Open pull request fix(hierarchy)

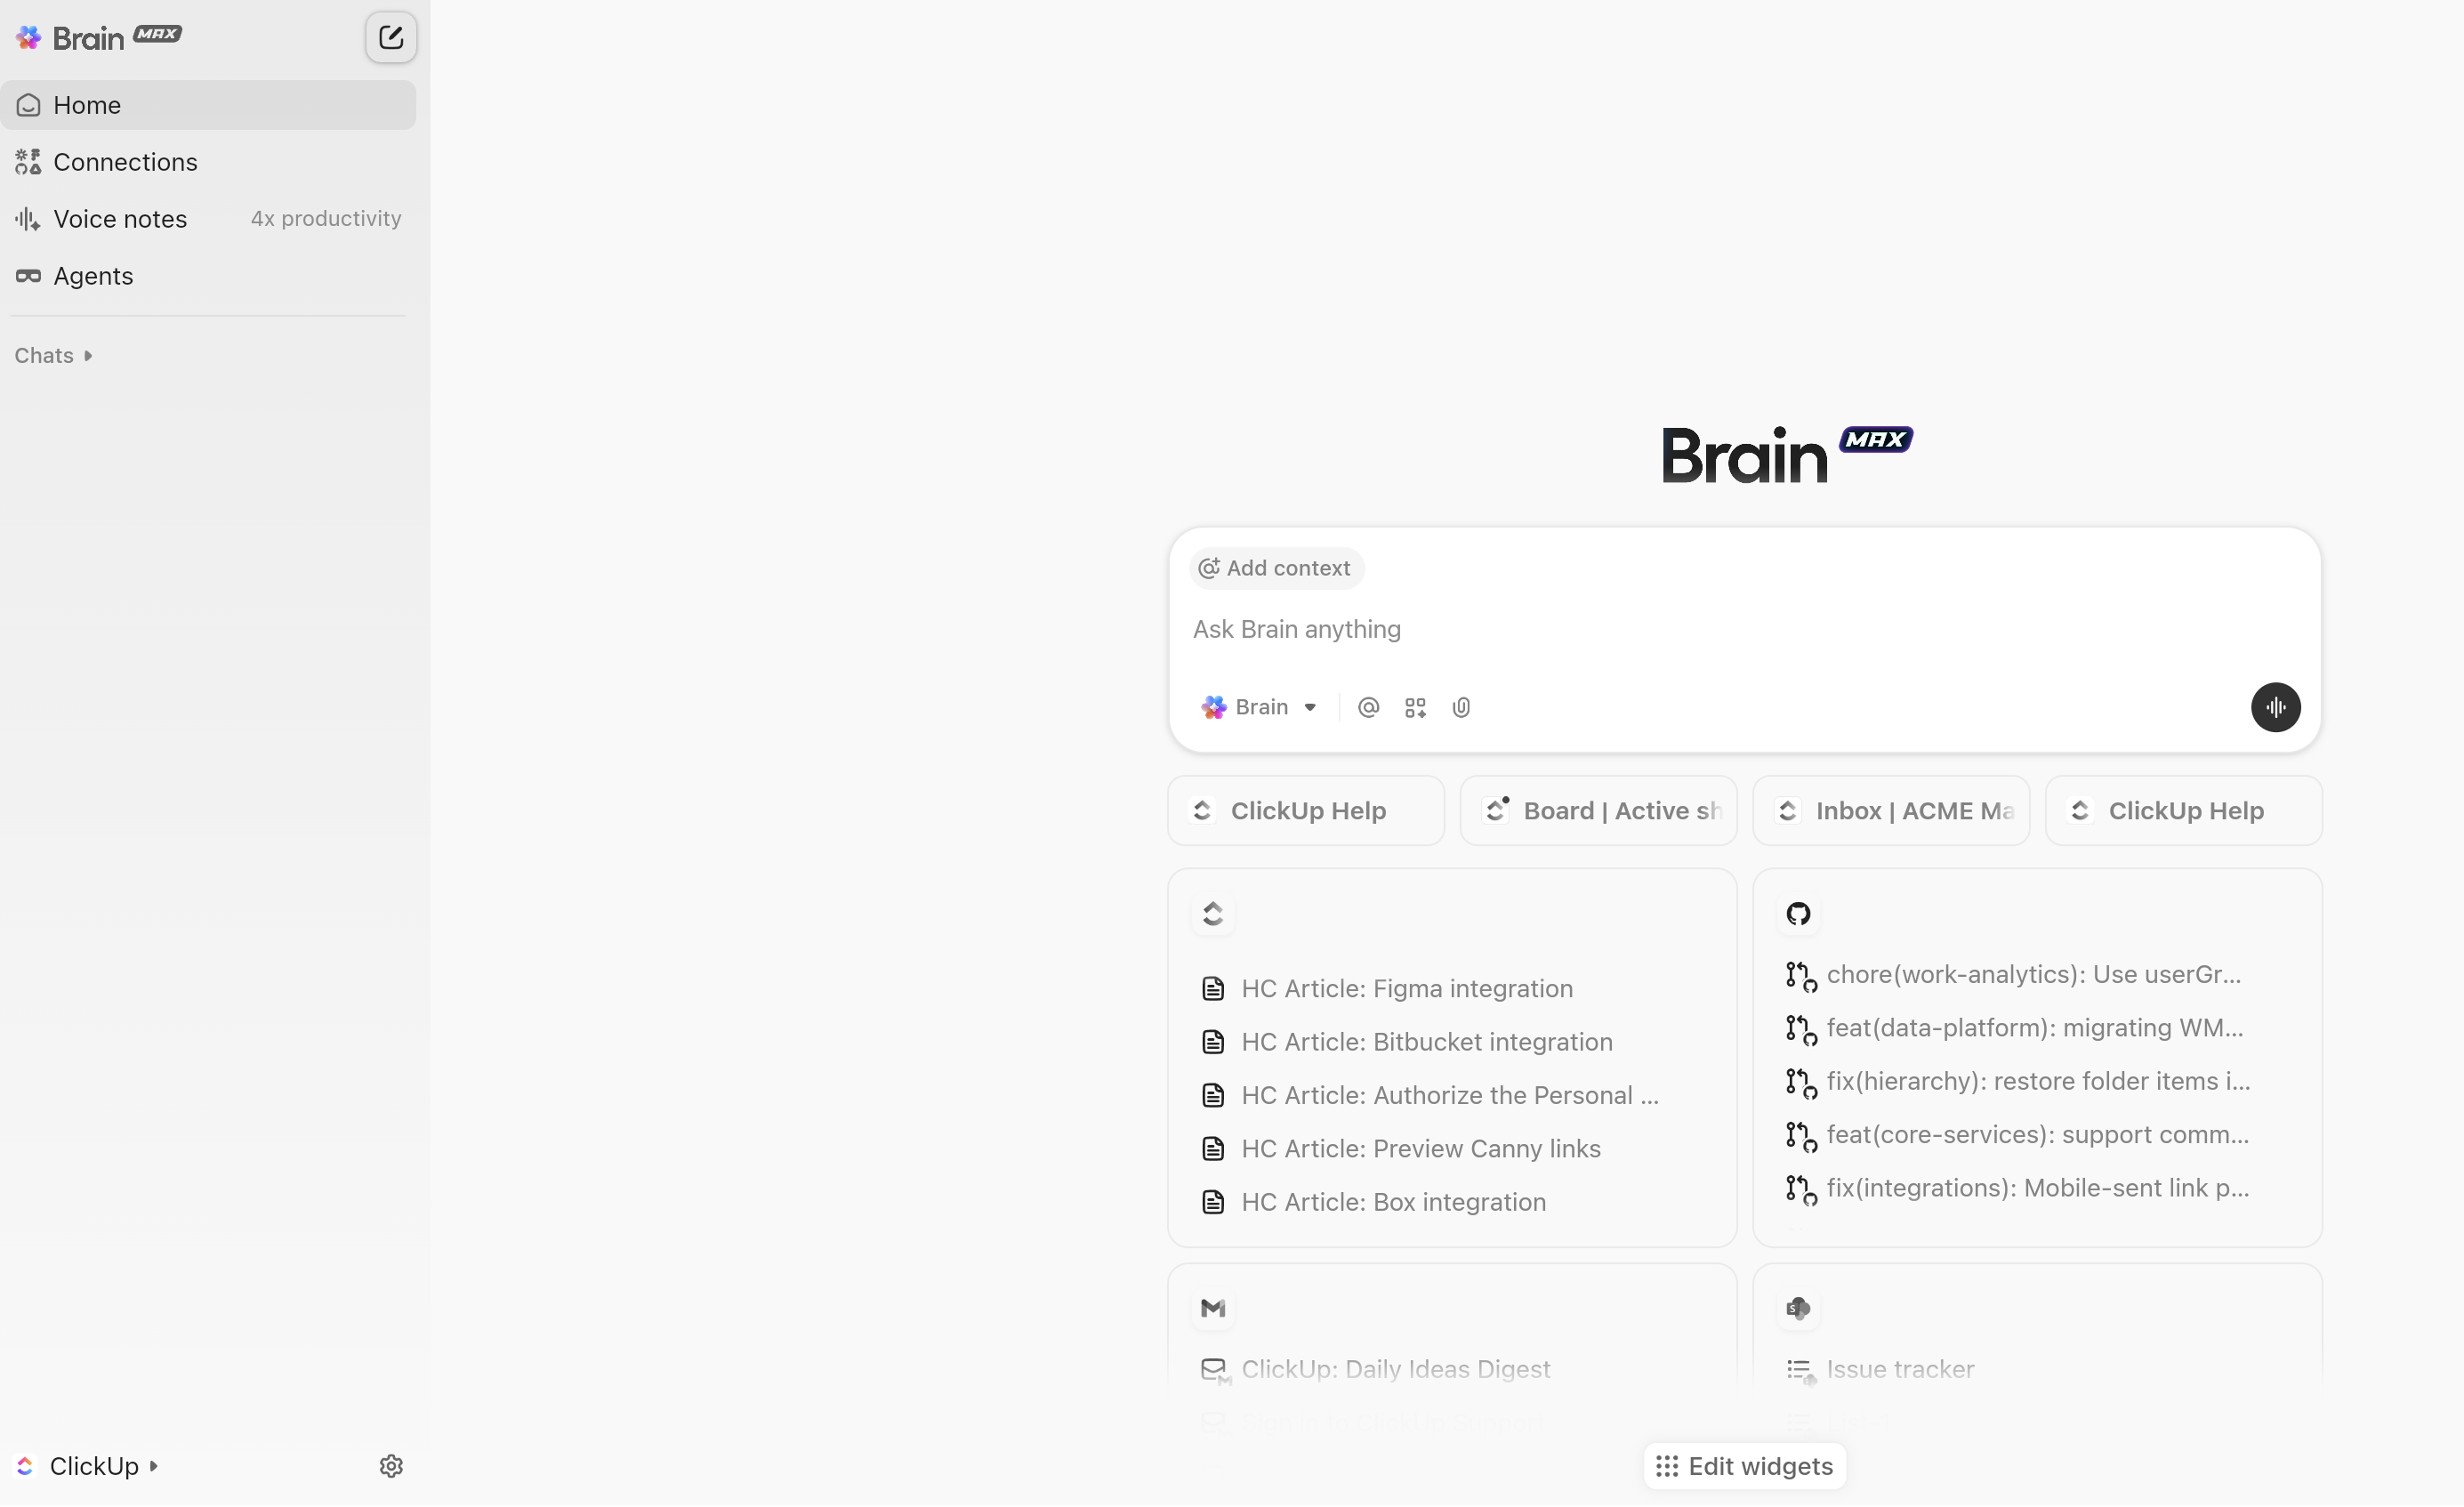click(2038, 1082)
